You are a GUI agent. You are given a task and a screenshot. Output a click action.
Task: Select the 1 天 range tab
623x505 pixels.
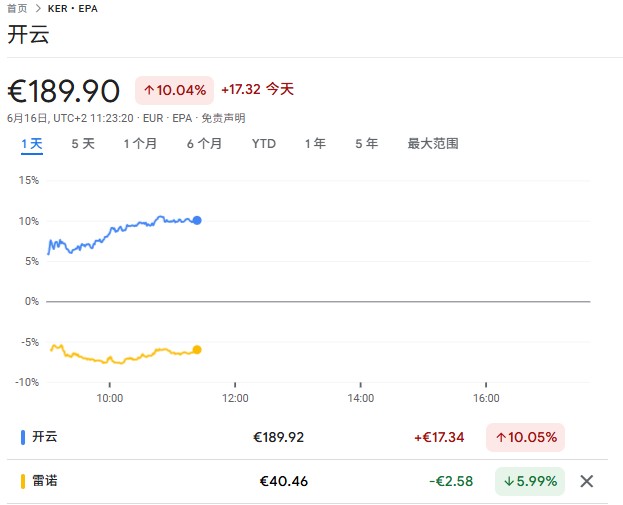(32, 144)
